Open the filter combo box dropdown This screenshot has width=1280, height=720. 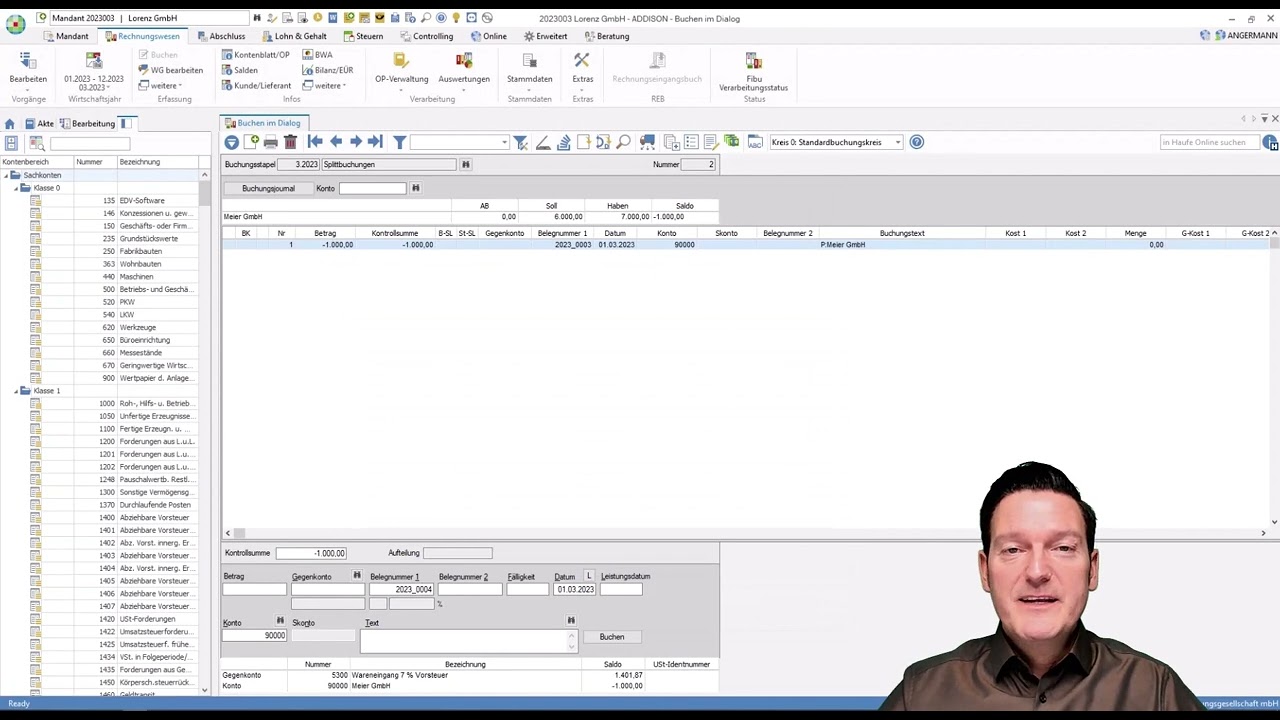tap(504, 142)
